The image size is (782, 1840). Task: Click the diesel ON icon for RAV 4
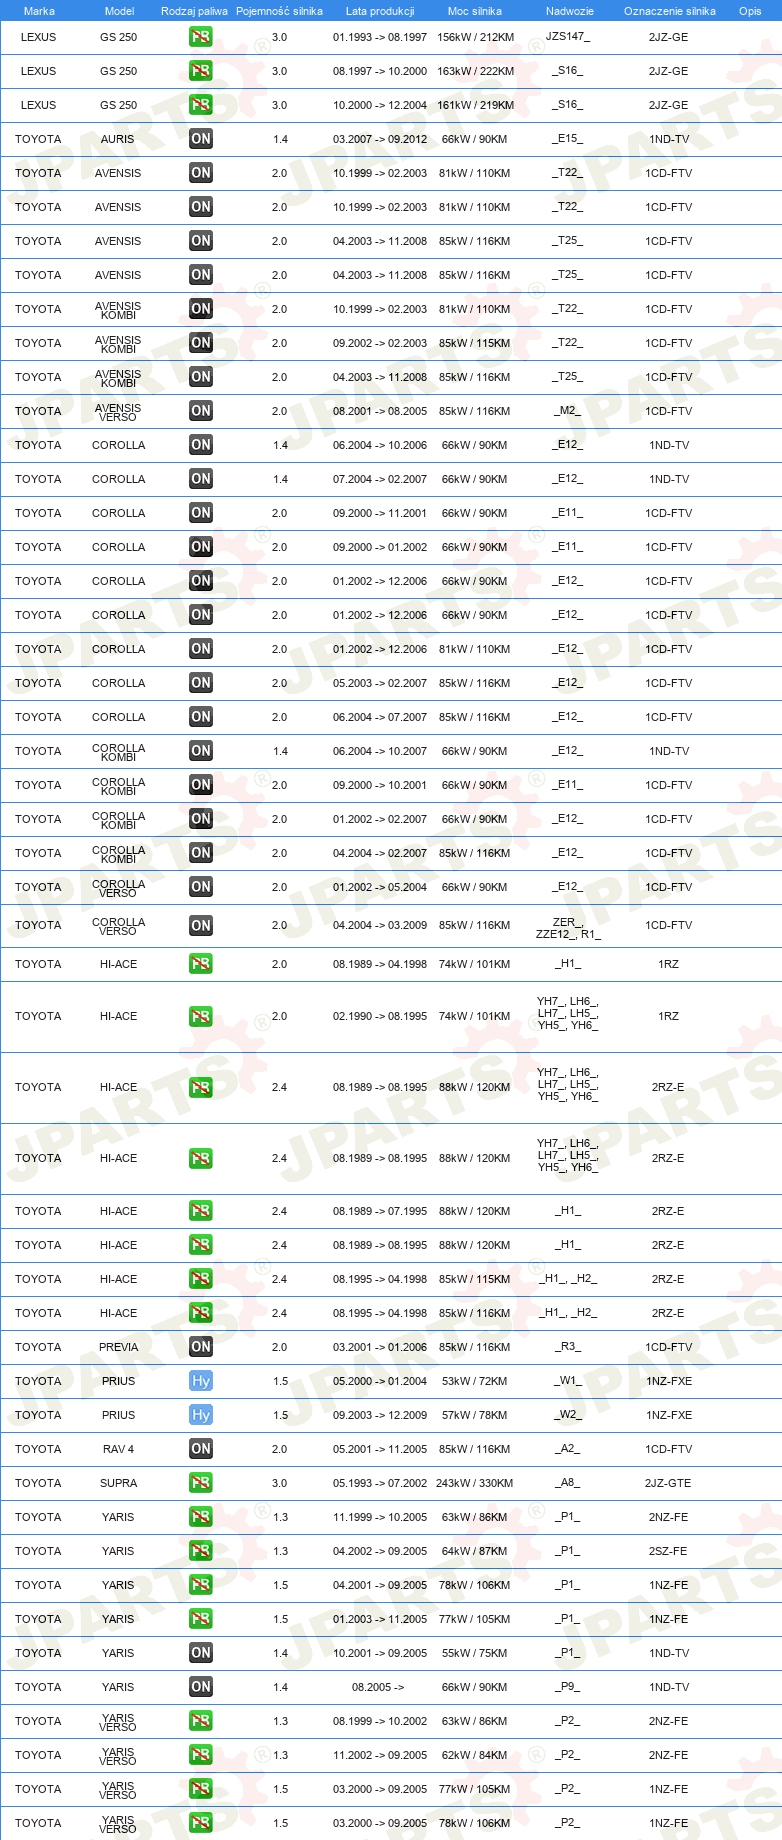pos(201,1449)
